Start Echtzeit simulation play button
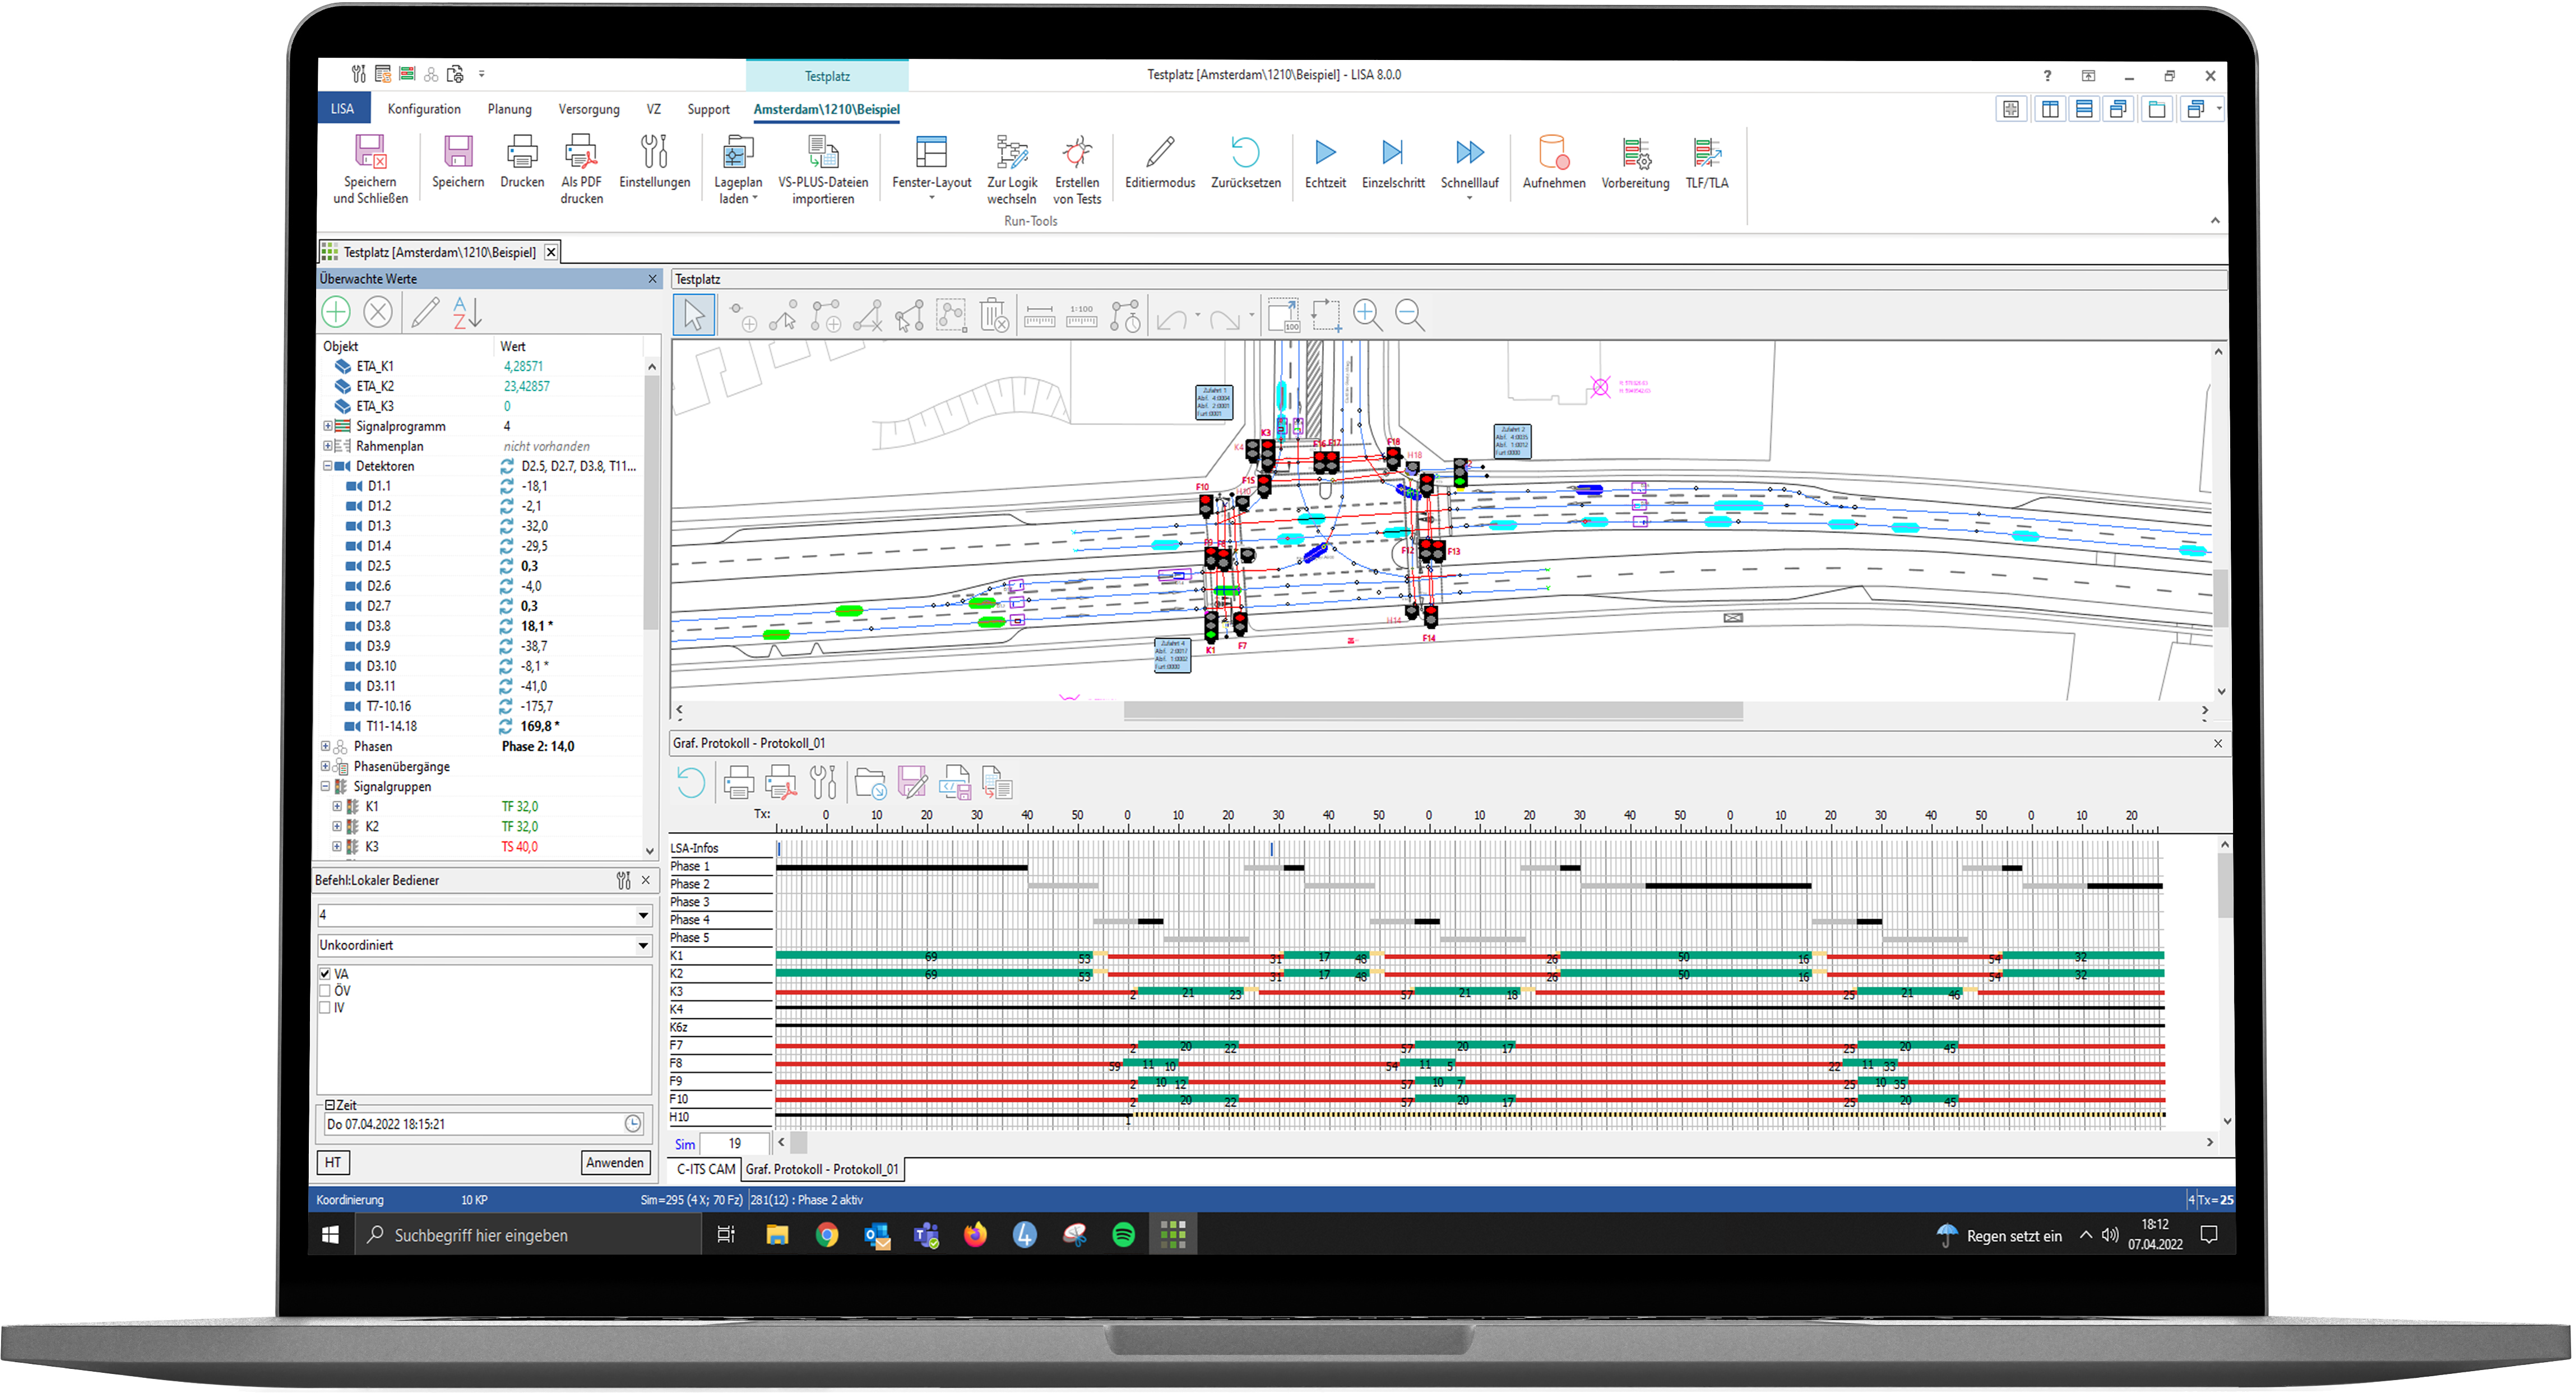This screenshot has width=2576, height=1393. tap(1325, 152)
